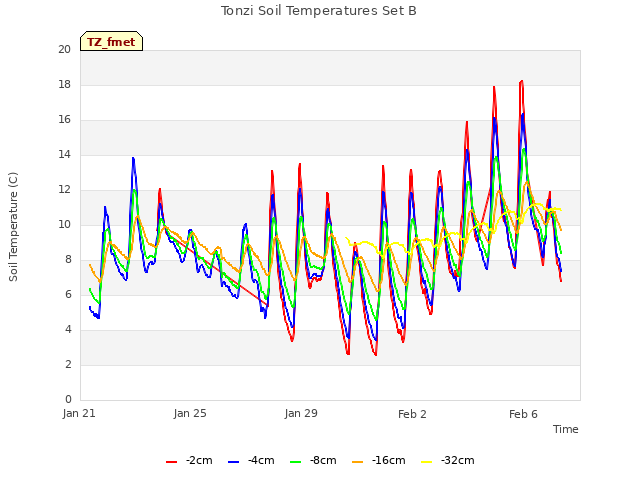The image size is (640, 480).
Task: Click the 12 y-axis tick label
Action: [64, 190]
